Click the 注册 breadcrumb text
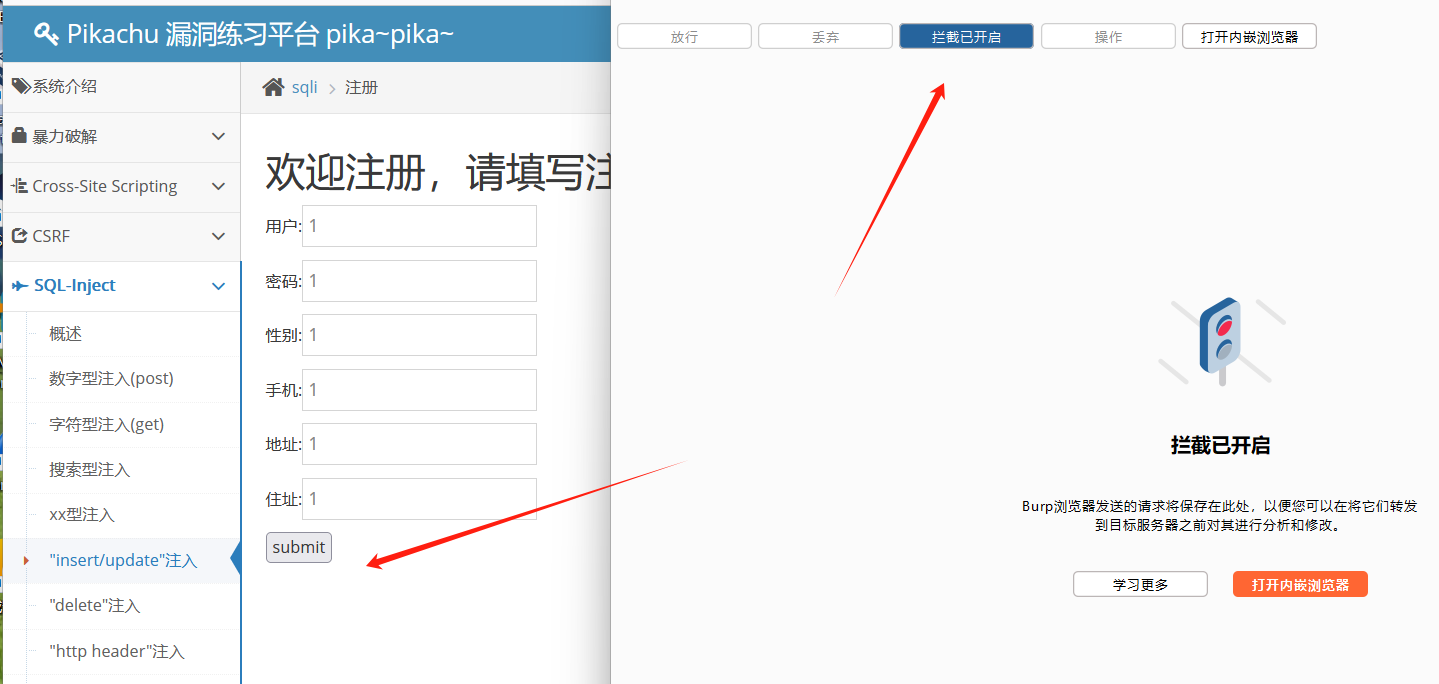This screenshot has height=684, width=1439. pyautogui.click(x=361, y=87)
